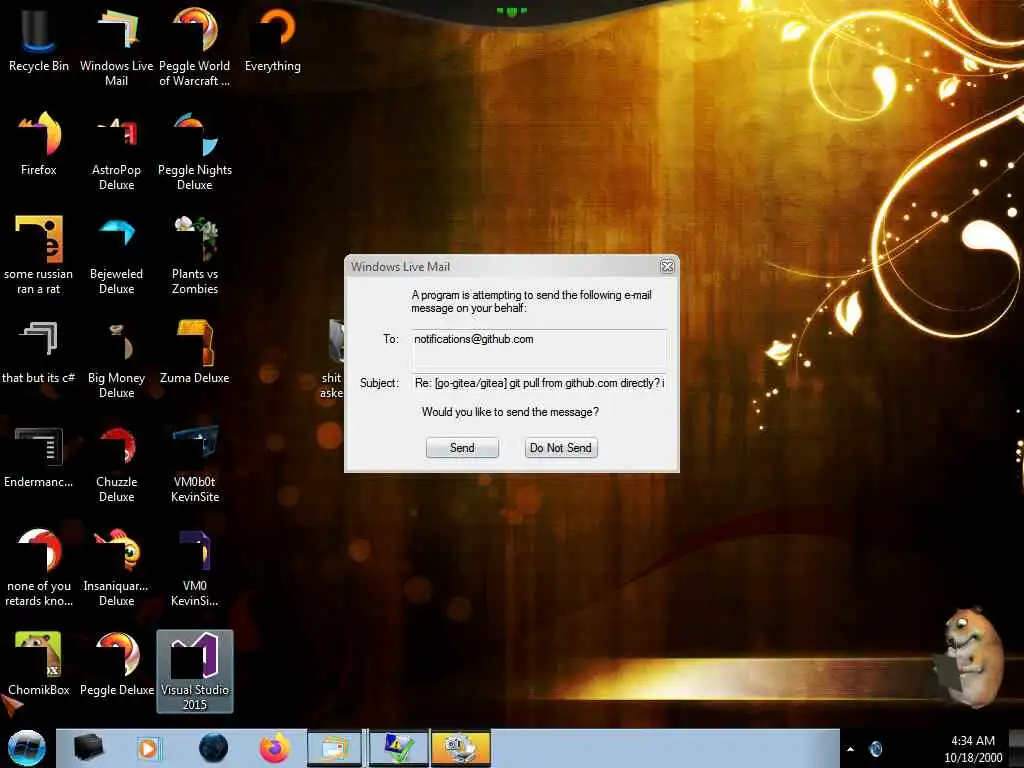Select Visual Studio 2015 desktop icon
This screenshot has height=768, width=1024.
pyautogui.click(x=195, y=671)
